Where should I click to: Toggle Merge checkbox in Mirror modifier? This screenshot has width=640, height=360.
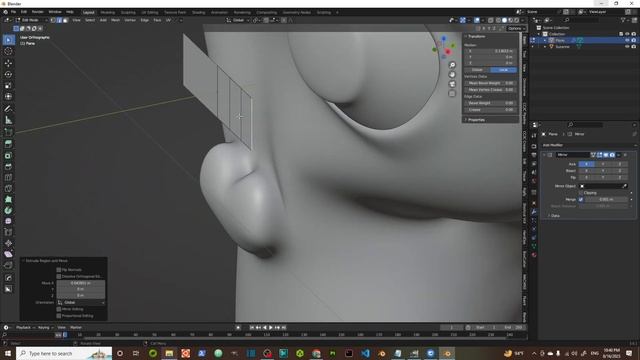click(581, 200)
